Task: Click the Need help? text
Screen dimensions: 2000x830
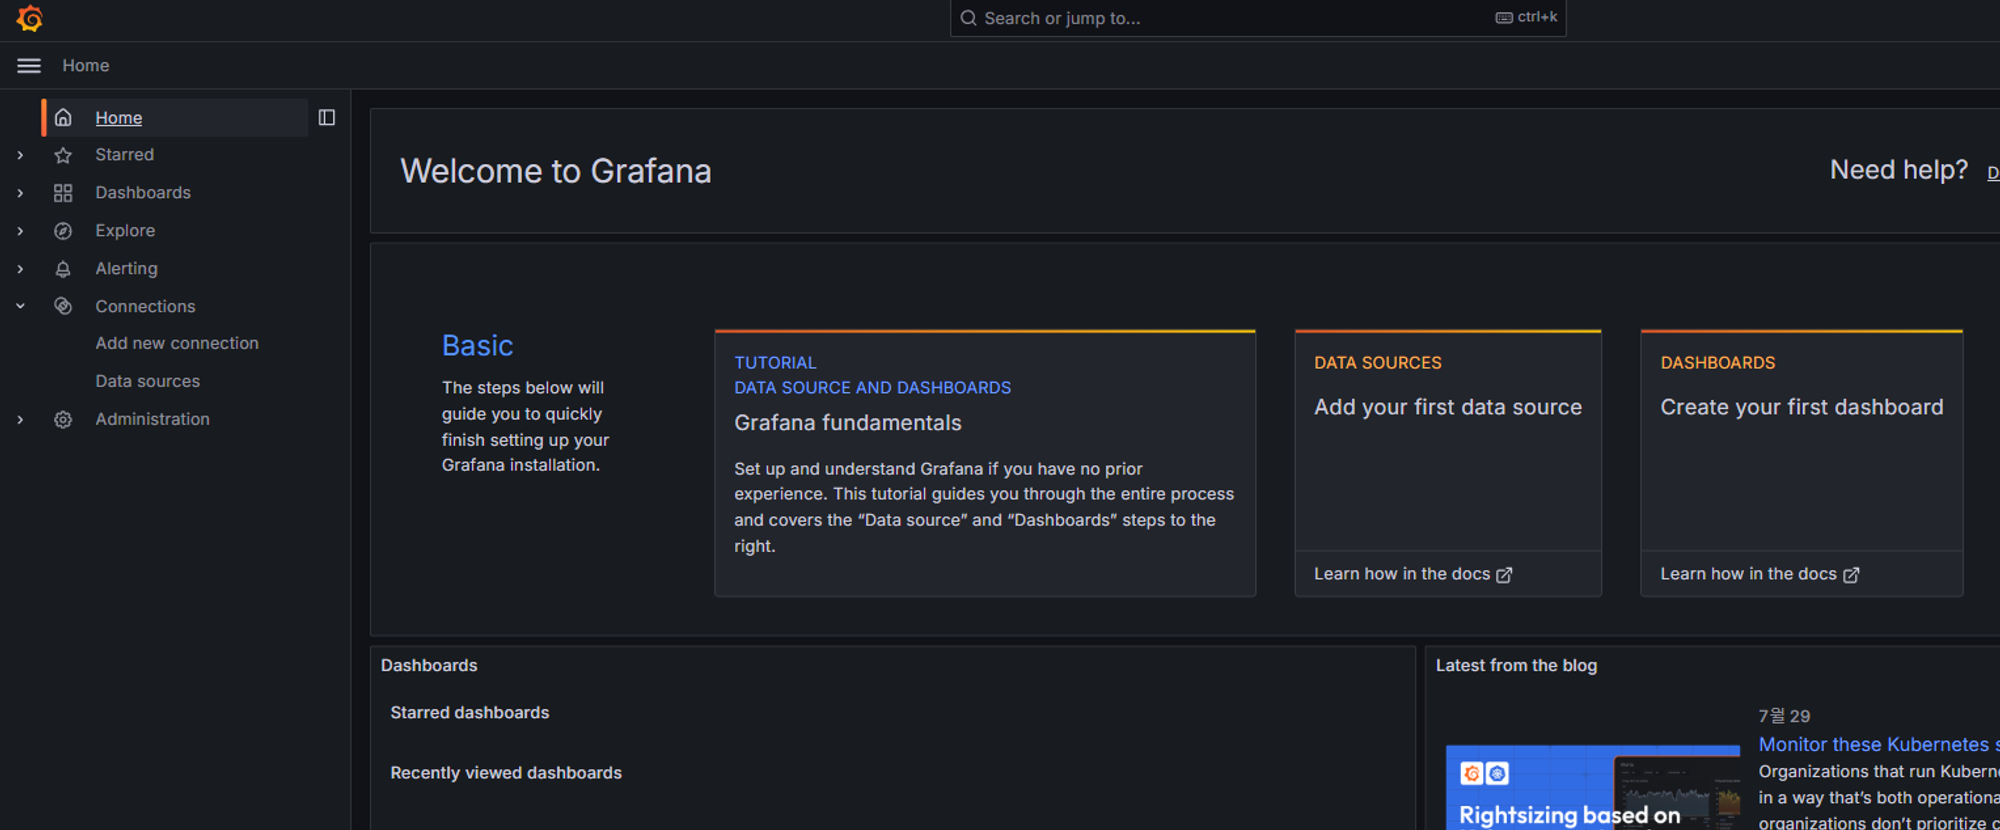Action: point(1899,170)
